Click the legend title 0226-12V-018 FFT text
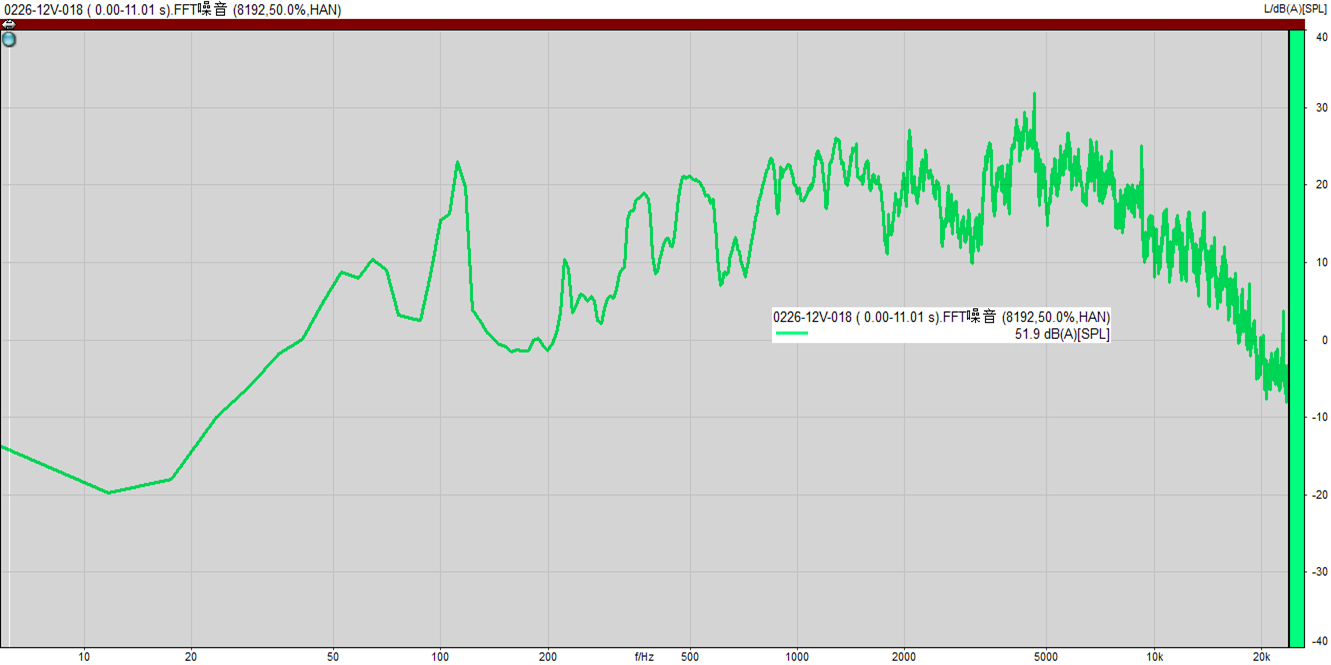 click(x=941, y=317)
